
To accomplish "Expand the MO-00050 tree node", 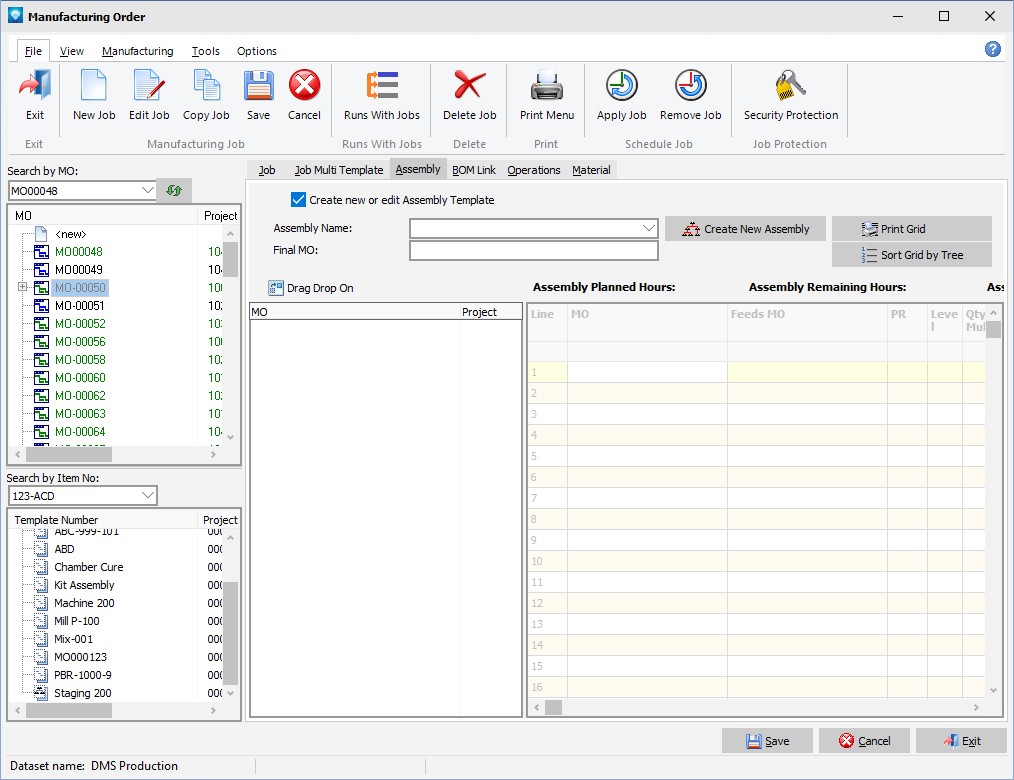I will 23,287.
